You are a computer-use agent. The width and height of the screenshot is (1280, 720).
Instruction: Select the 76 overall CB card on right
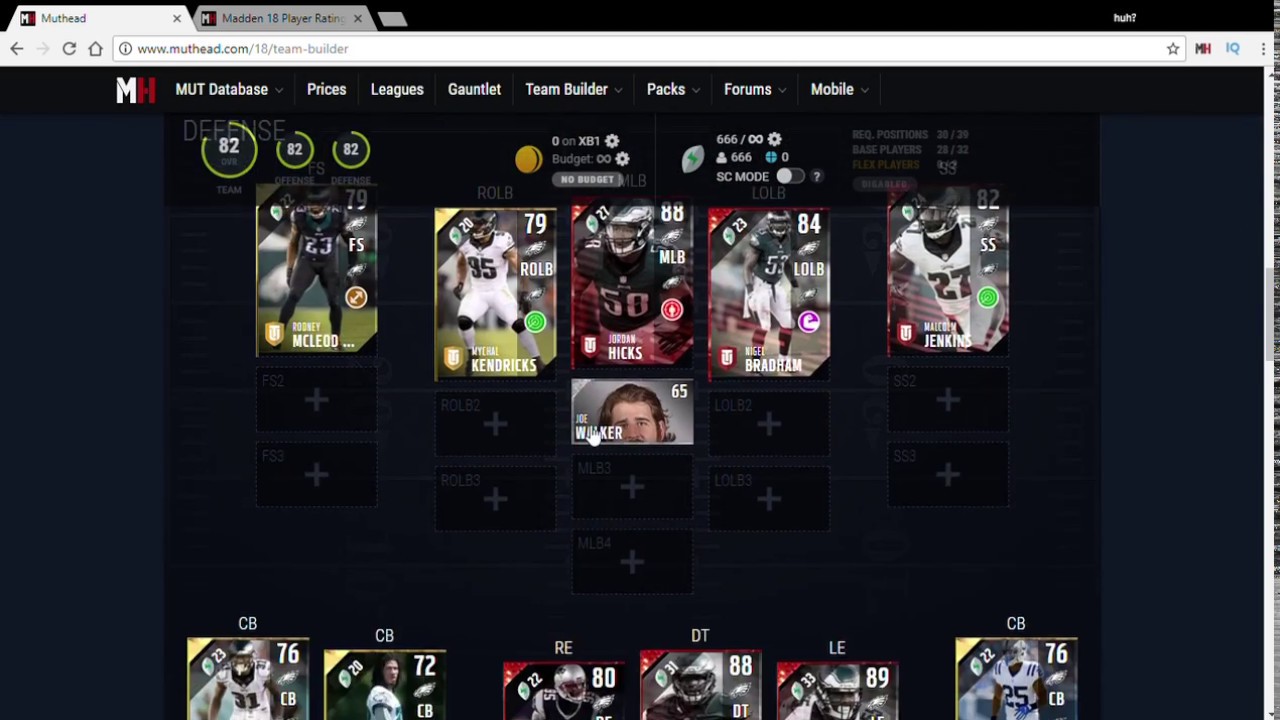(x=1016, y=678)
